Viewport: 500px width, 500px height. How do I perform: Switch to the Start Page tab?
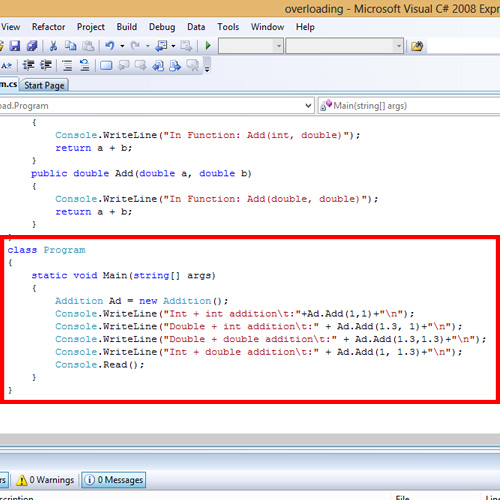[x=44, y=85]
